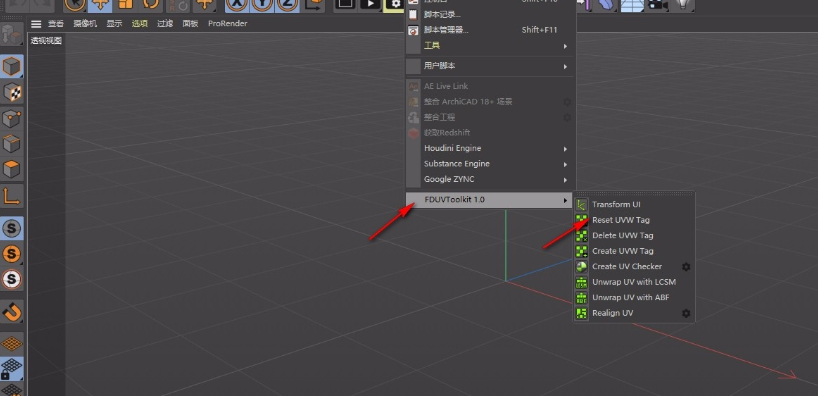Image resolution: width=818 pixels, height=397 pixels.
Task: Switch to Points mode
Action: tap(11, 118)
